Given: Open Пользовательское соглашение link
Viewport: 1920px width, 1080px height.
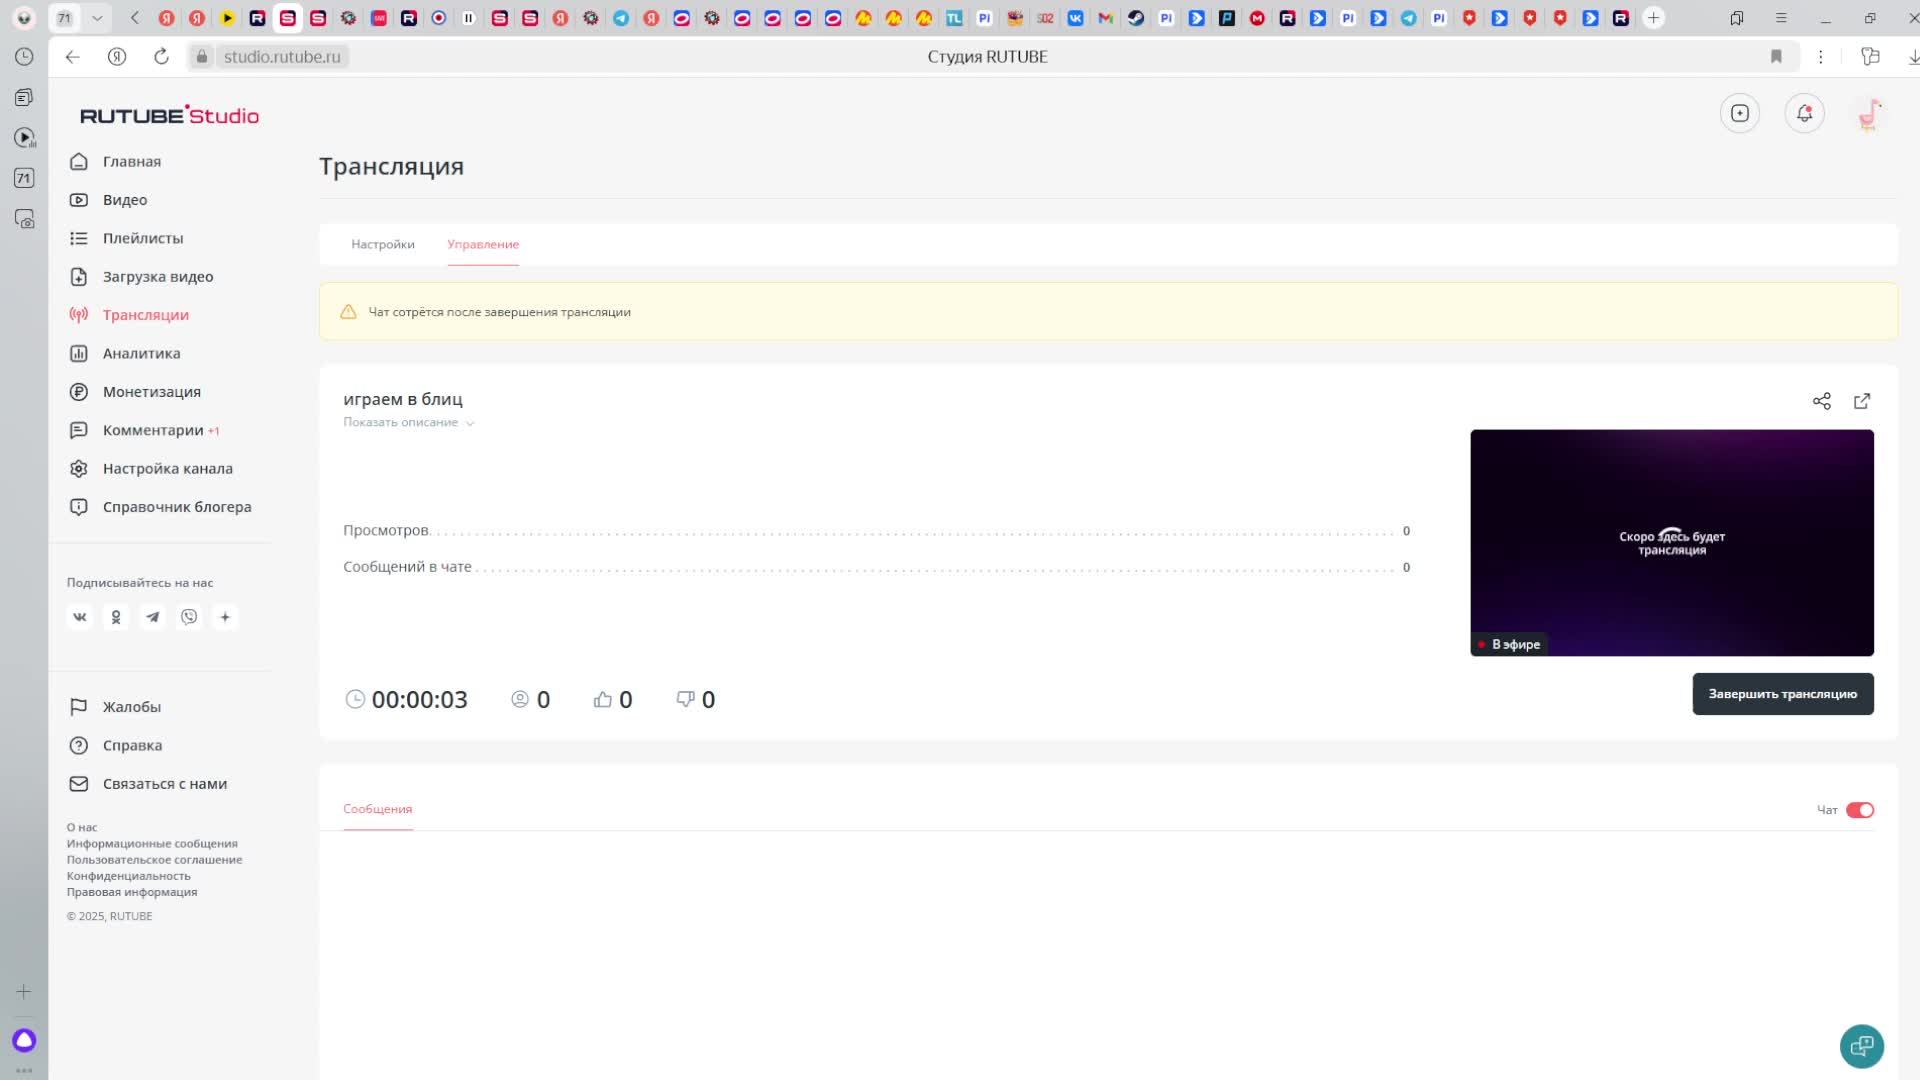Looking at the screenshot, I should [x=154, y=860].
